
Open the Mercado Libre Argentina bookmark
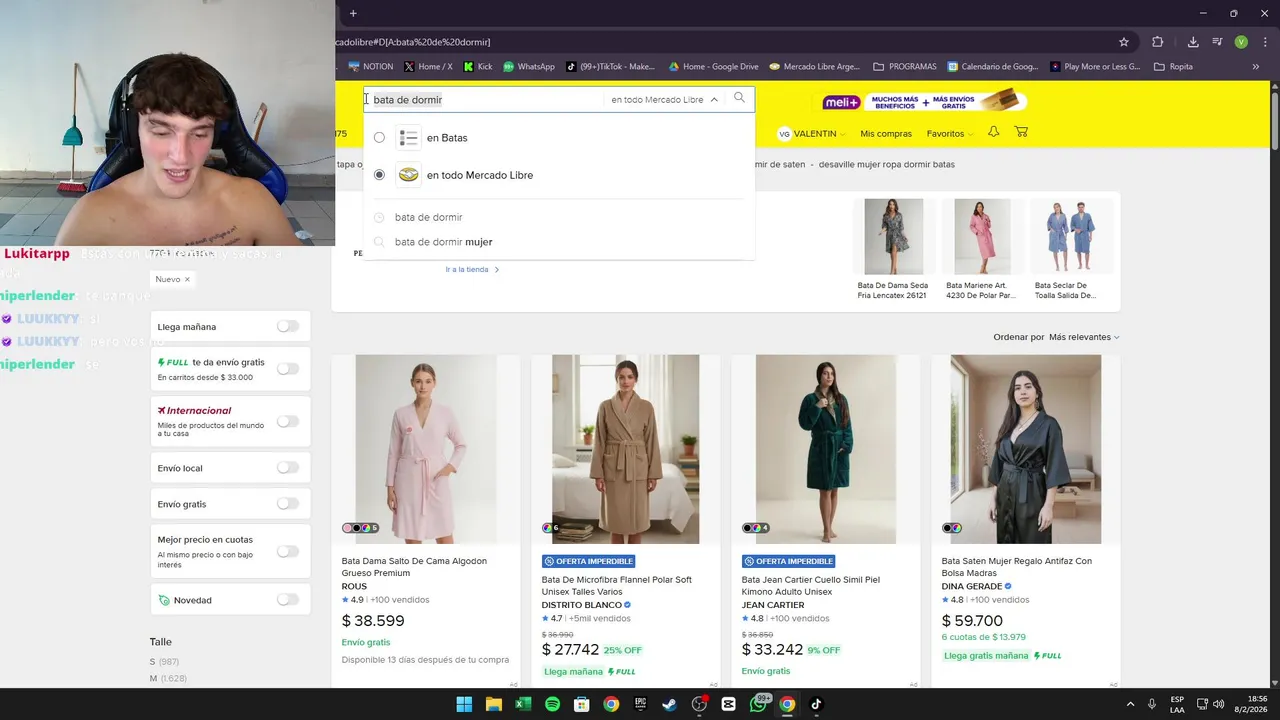pyautogui.click(x=814, y=67)
